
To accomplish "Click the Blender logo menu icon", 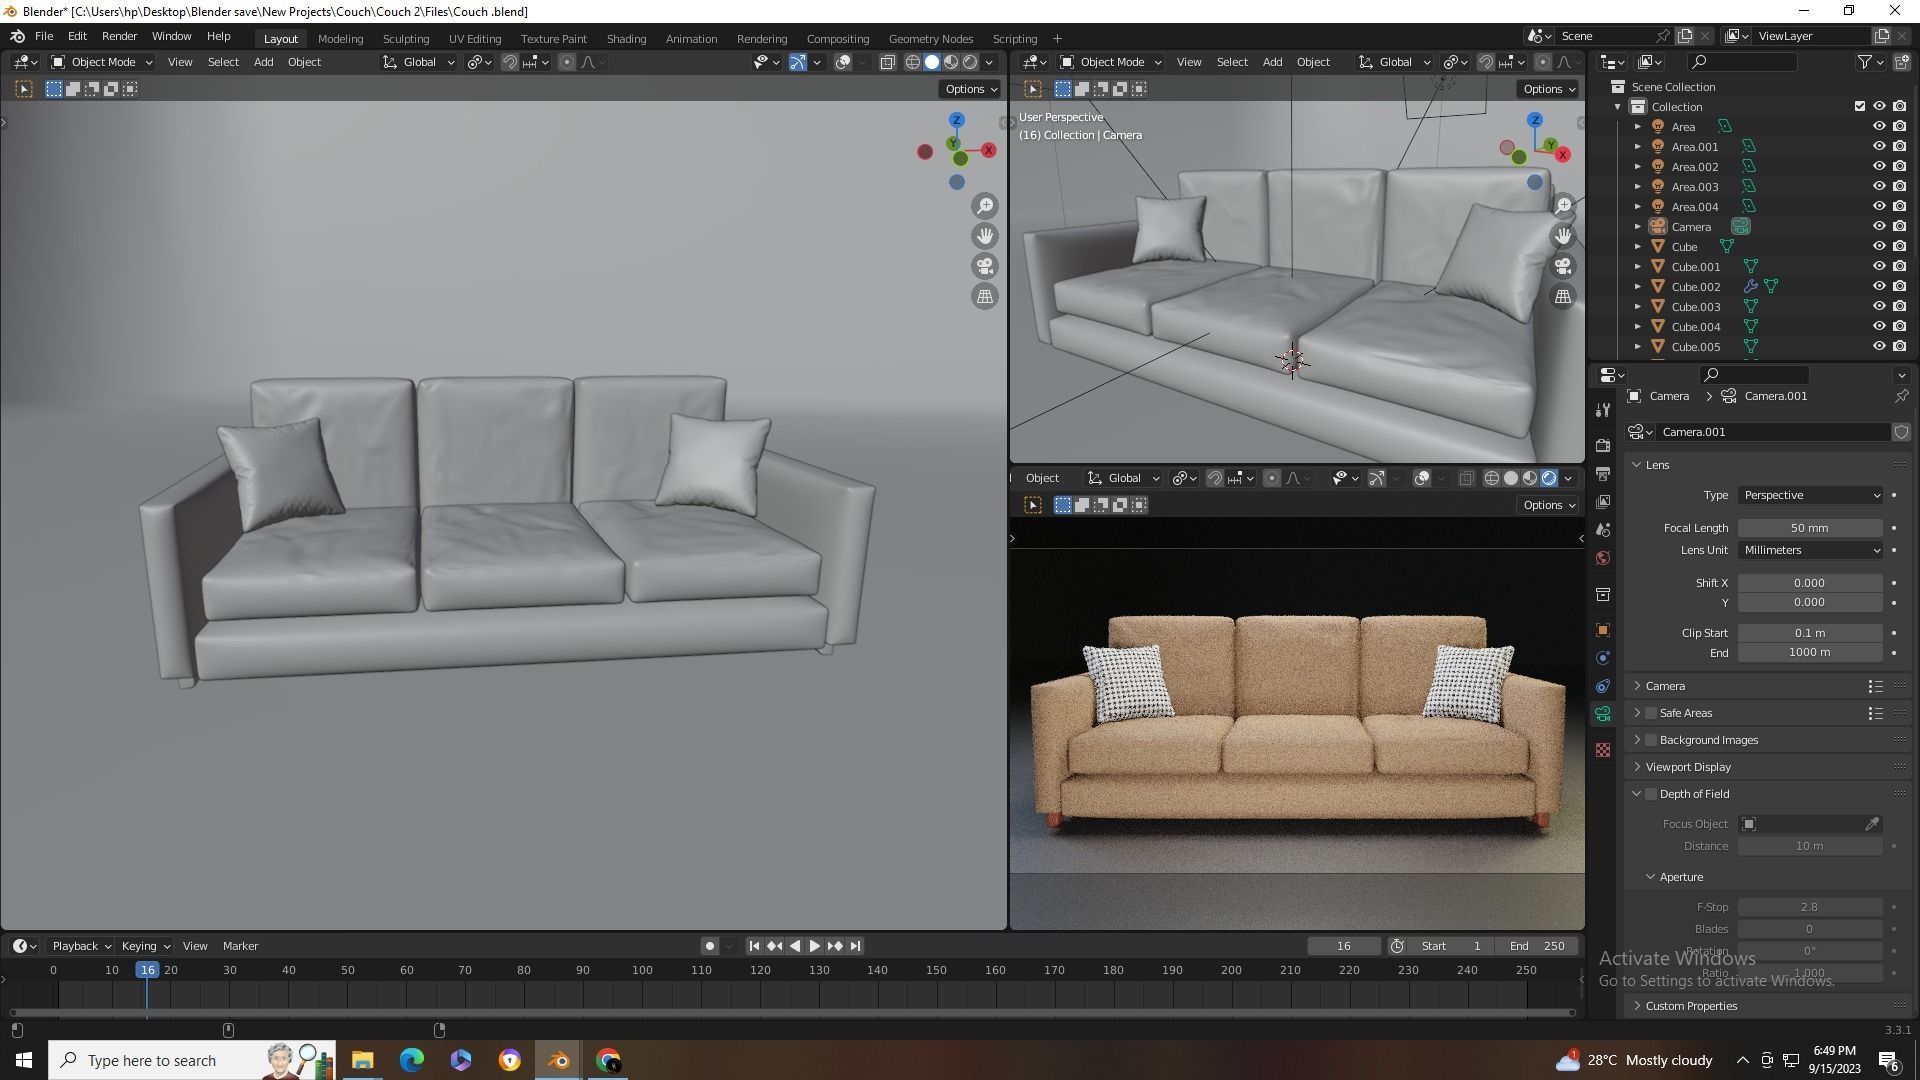I will (x=17, y=36).
